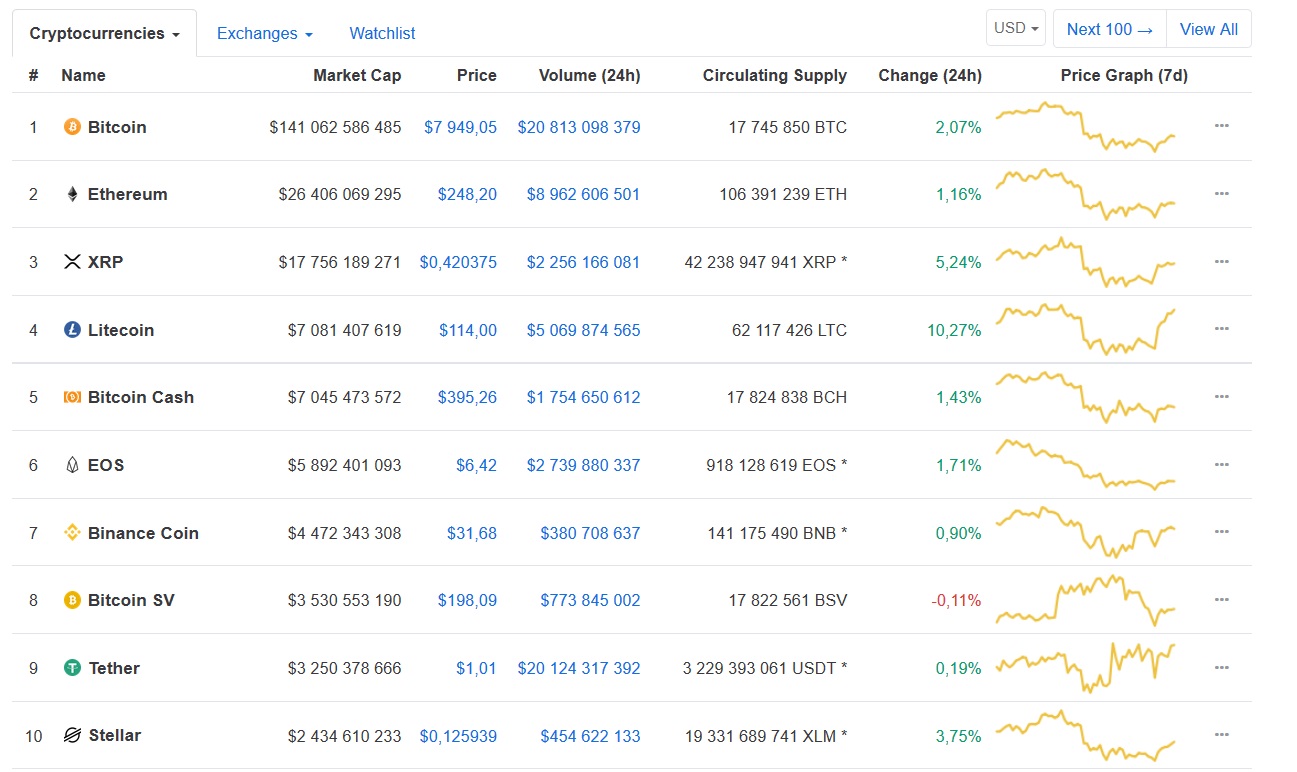Screen dimensions: 1297x772
Task: Sort by the Change (24h) column header
Action: 930,75
